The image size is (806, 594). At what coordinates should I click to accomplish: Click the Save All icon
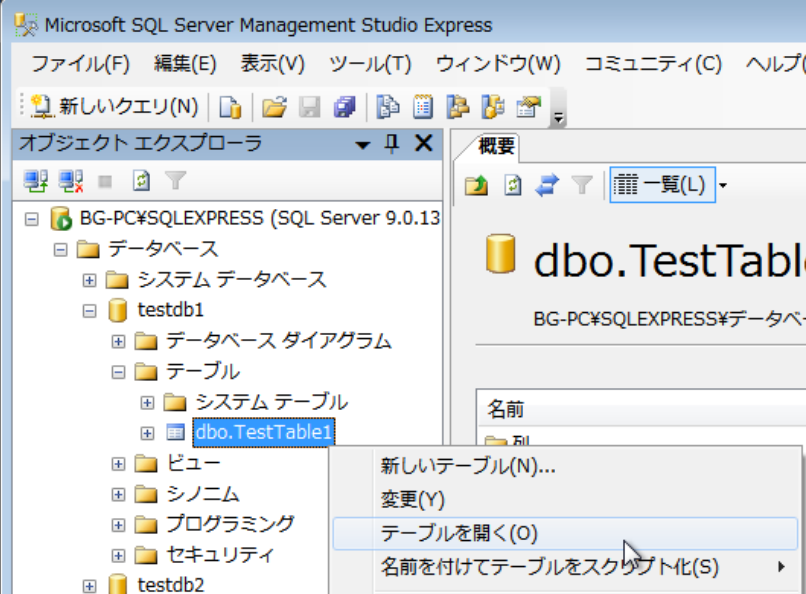click(344, 107)
